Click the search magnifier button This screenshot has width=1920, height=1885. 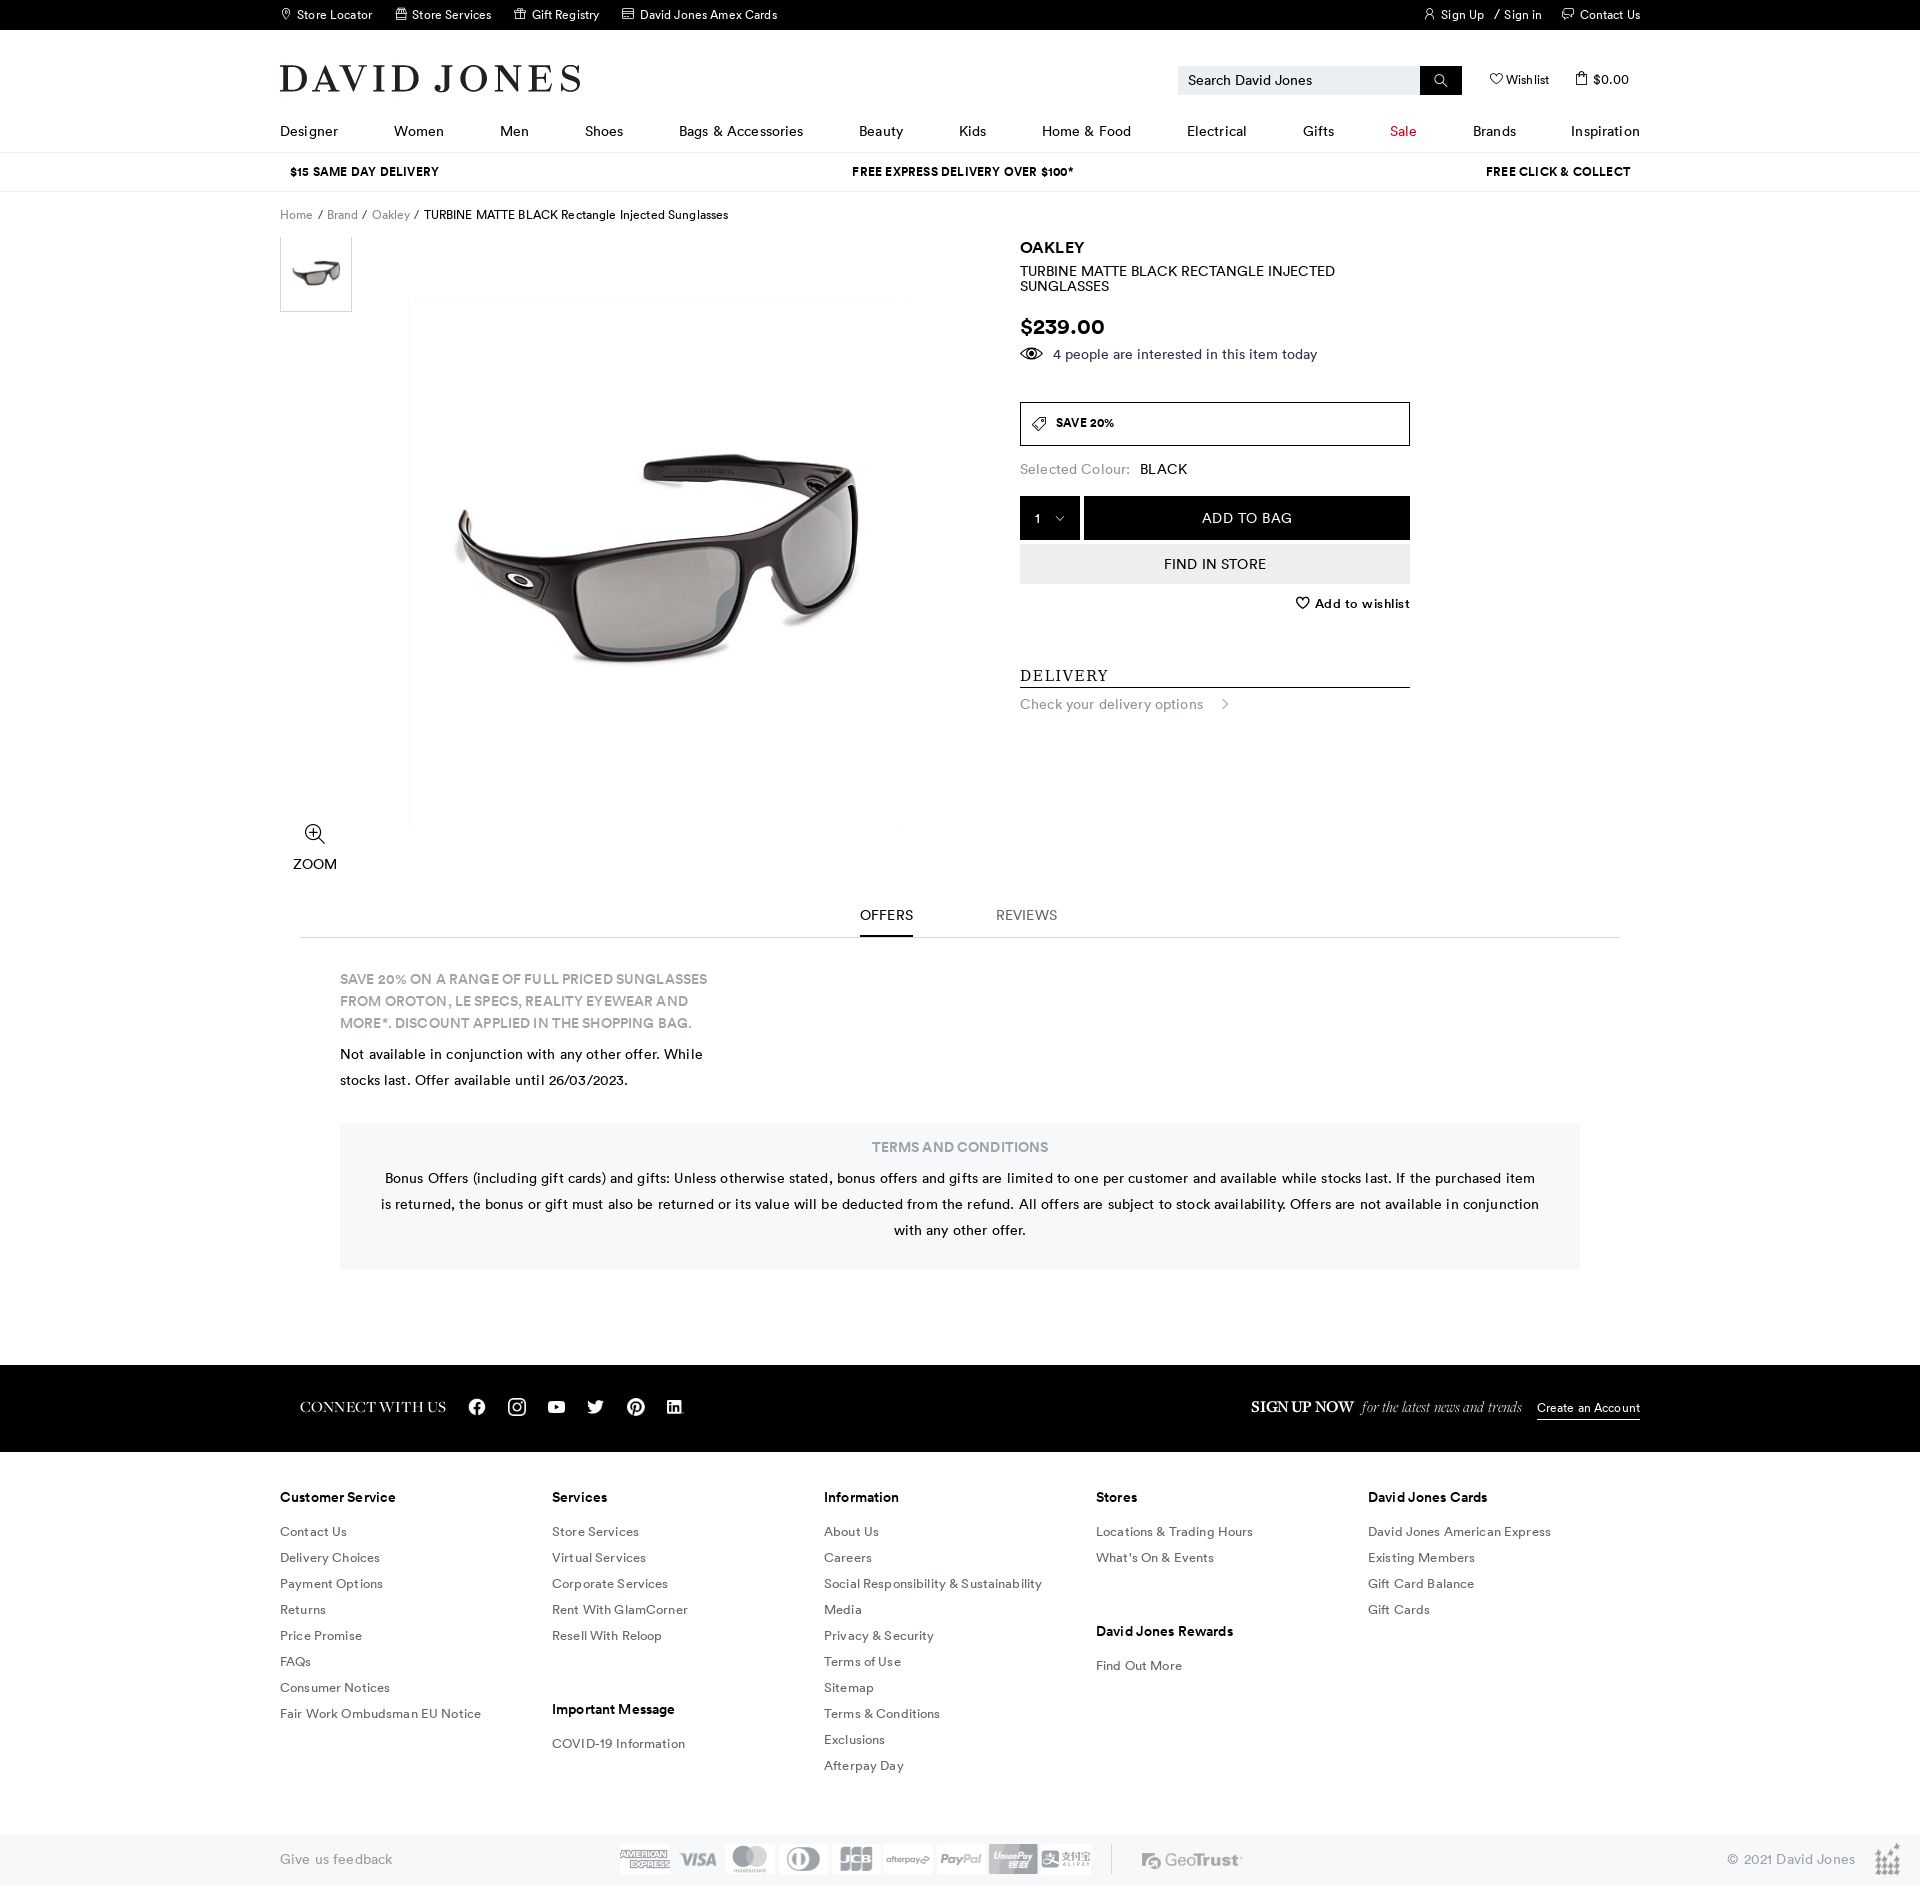1441,80
